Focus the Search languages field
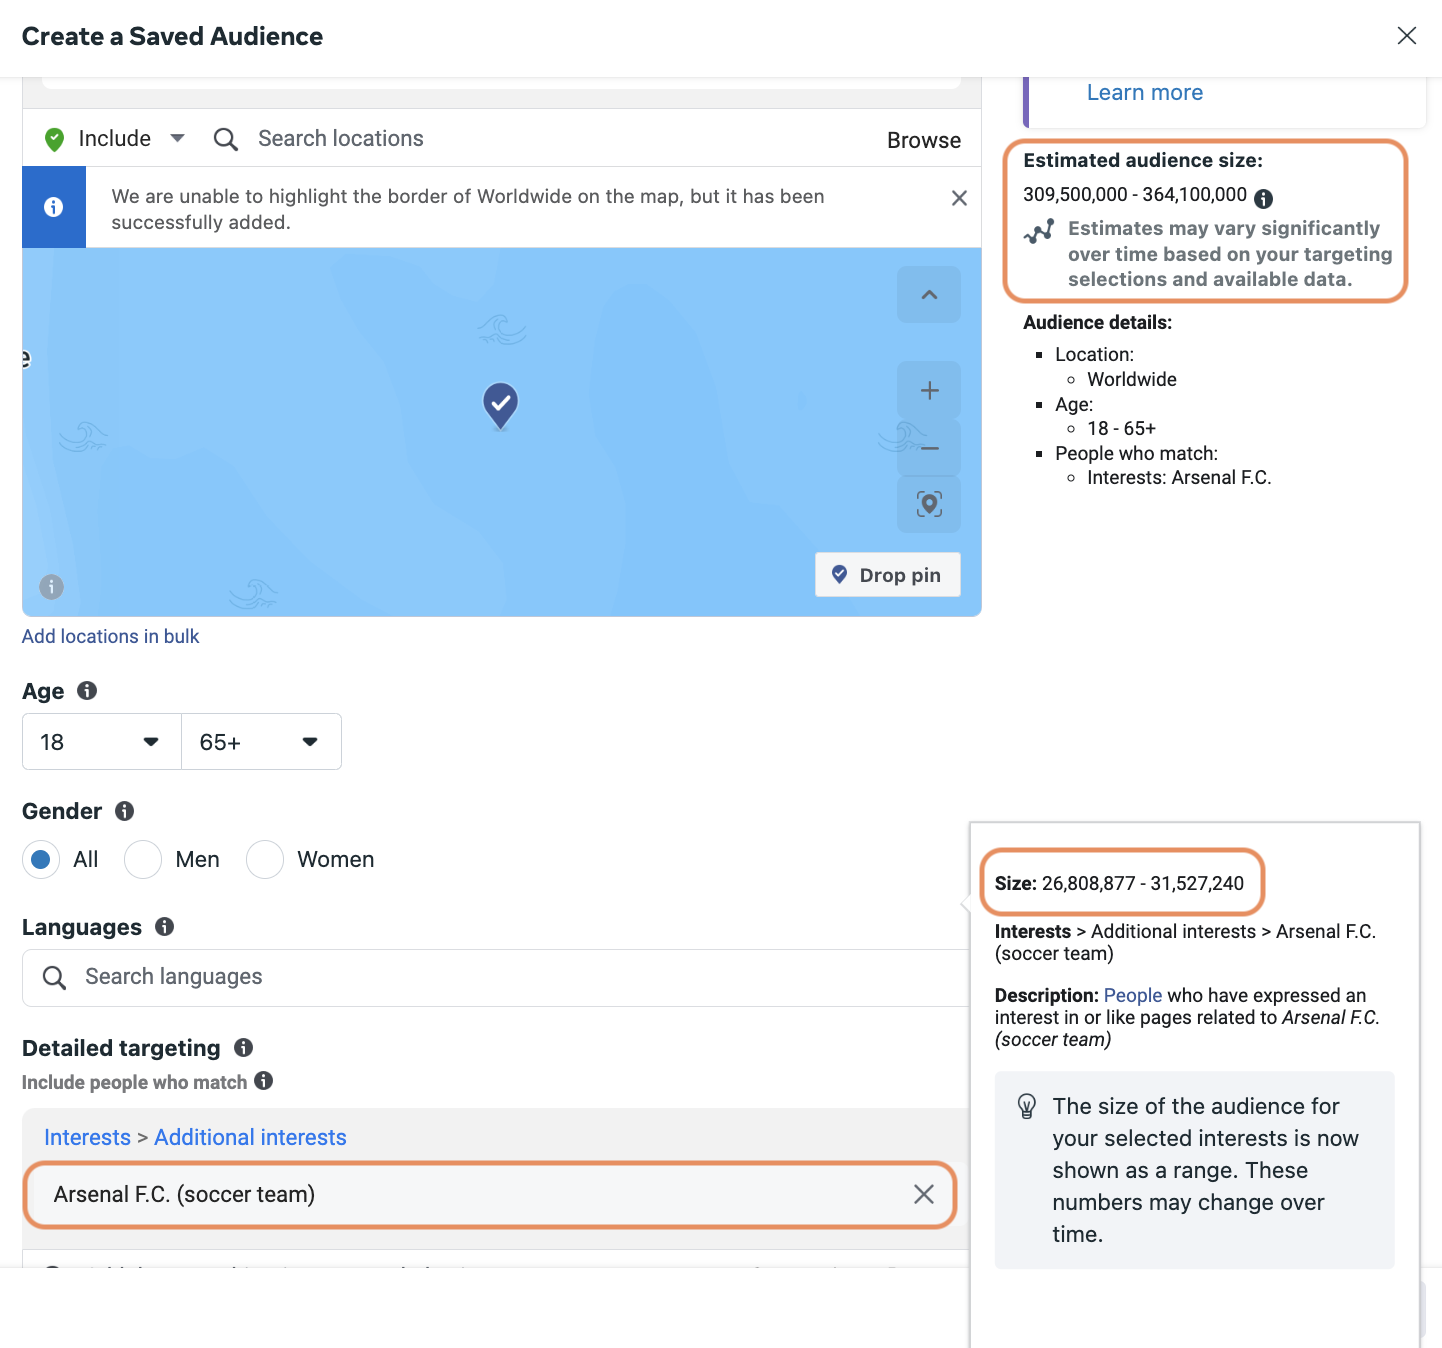 (x=496, y=977)
